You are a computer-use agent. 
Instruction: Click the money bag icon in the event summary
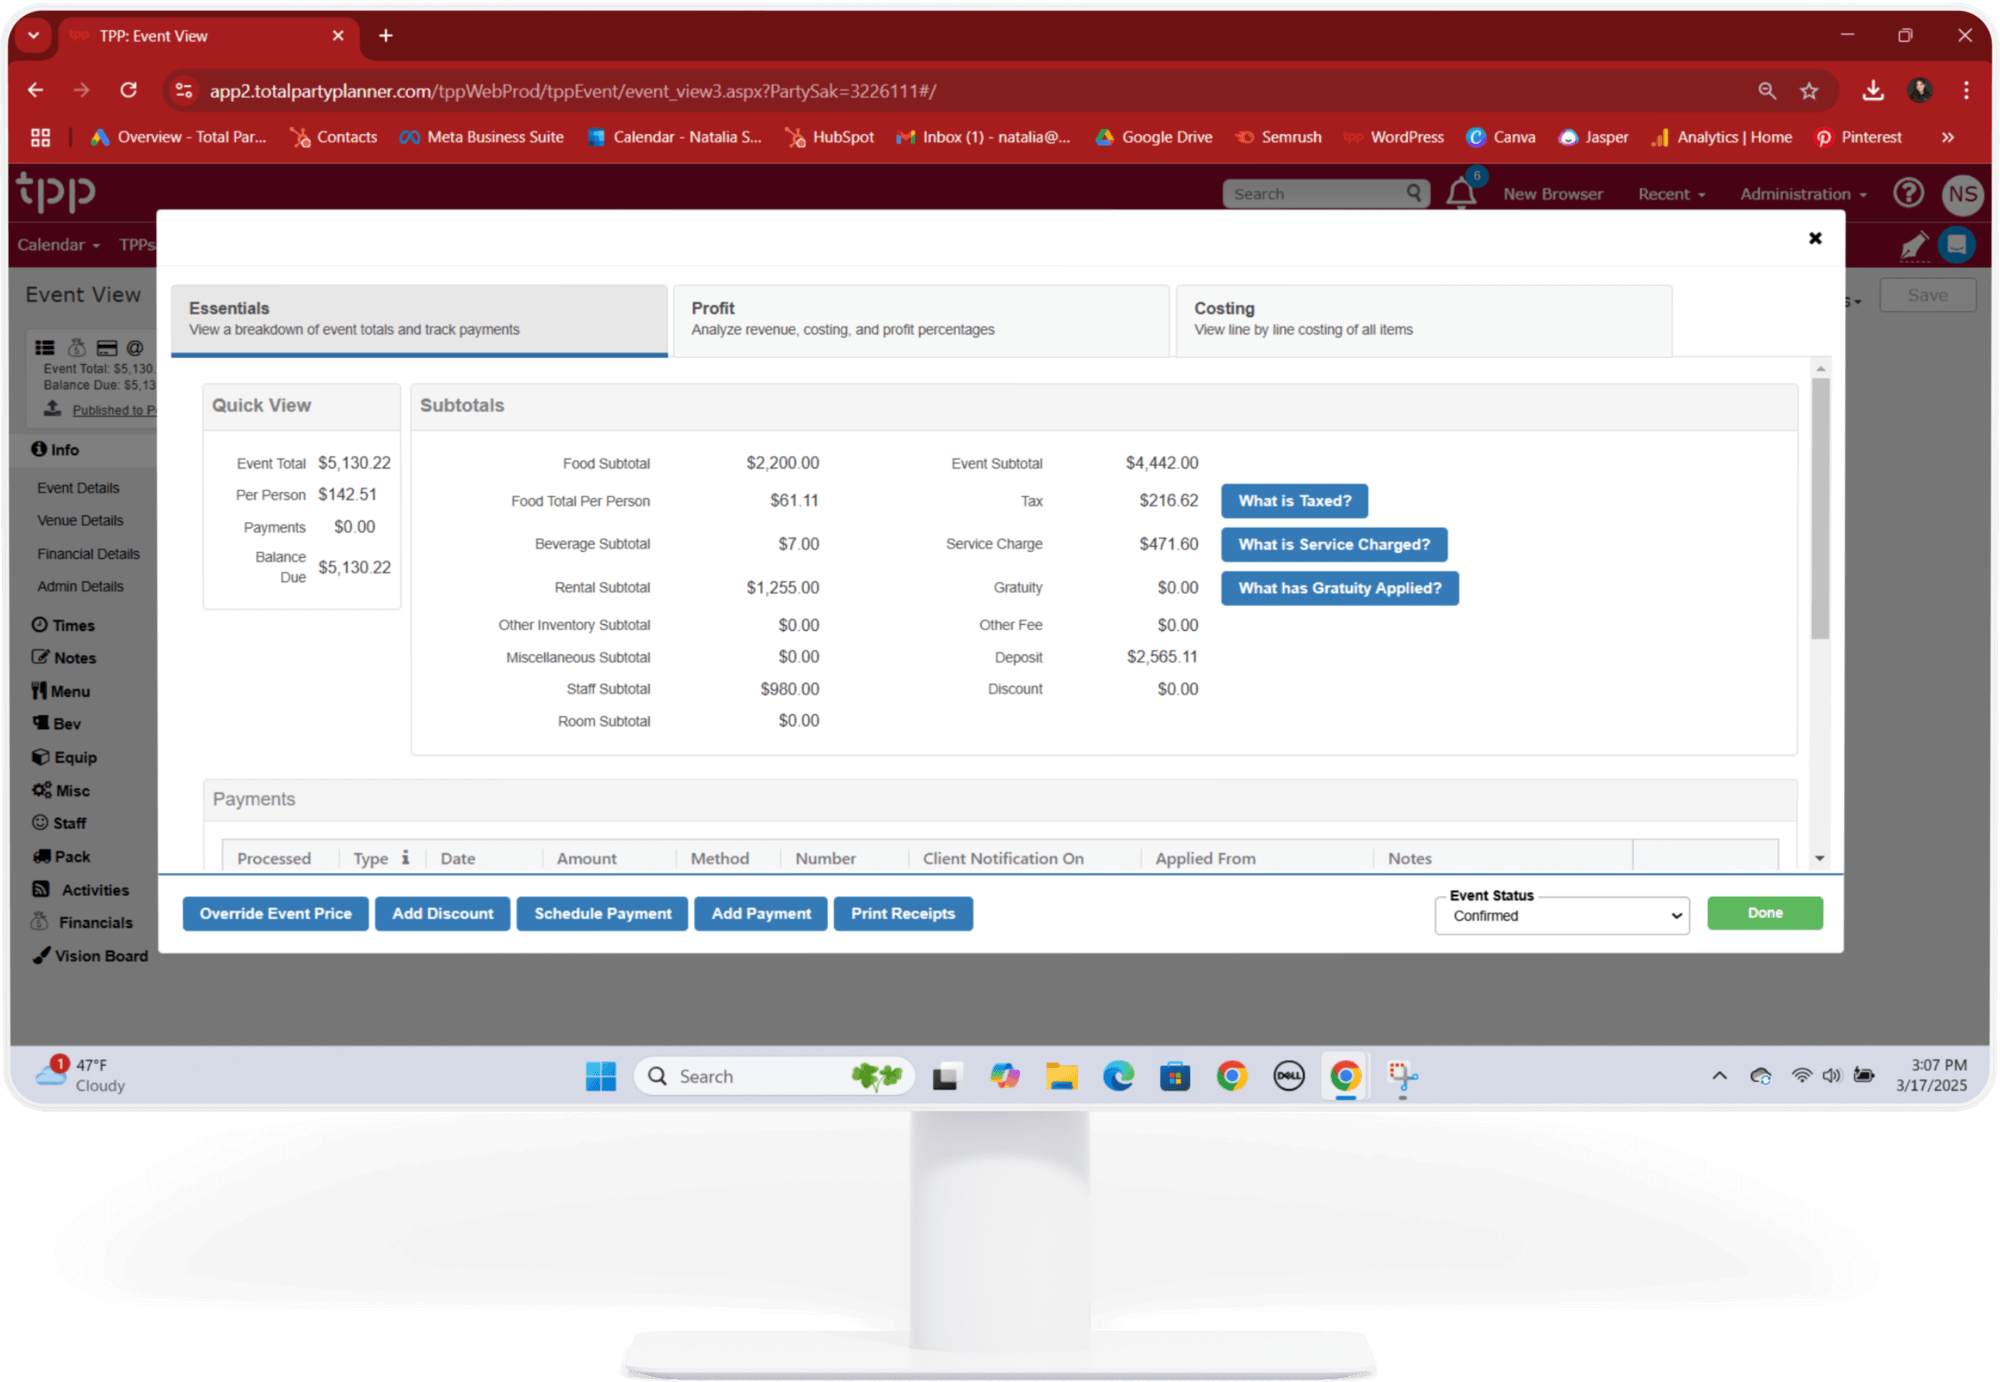point(76,347)
